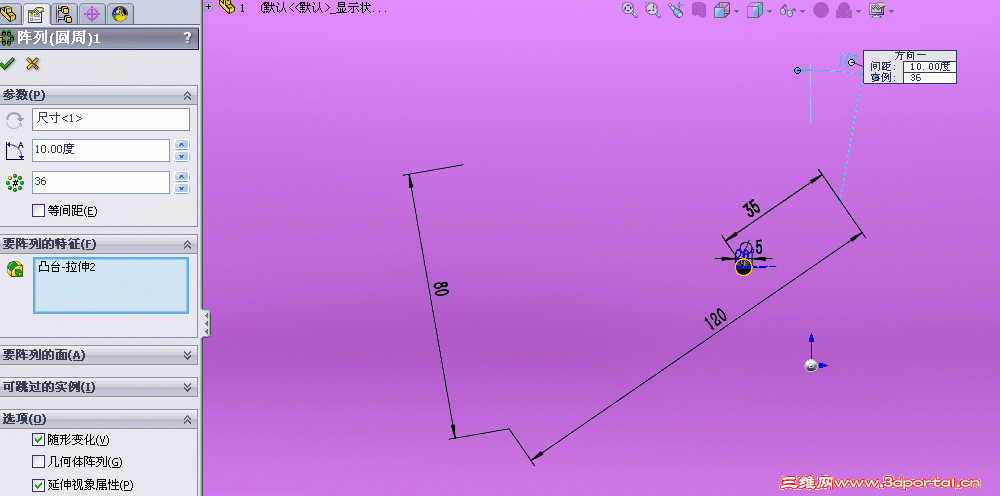Collapse the 选项(O) section

click(188, 419)
